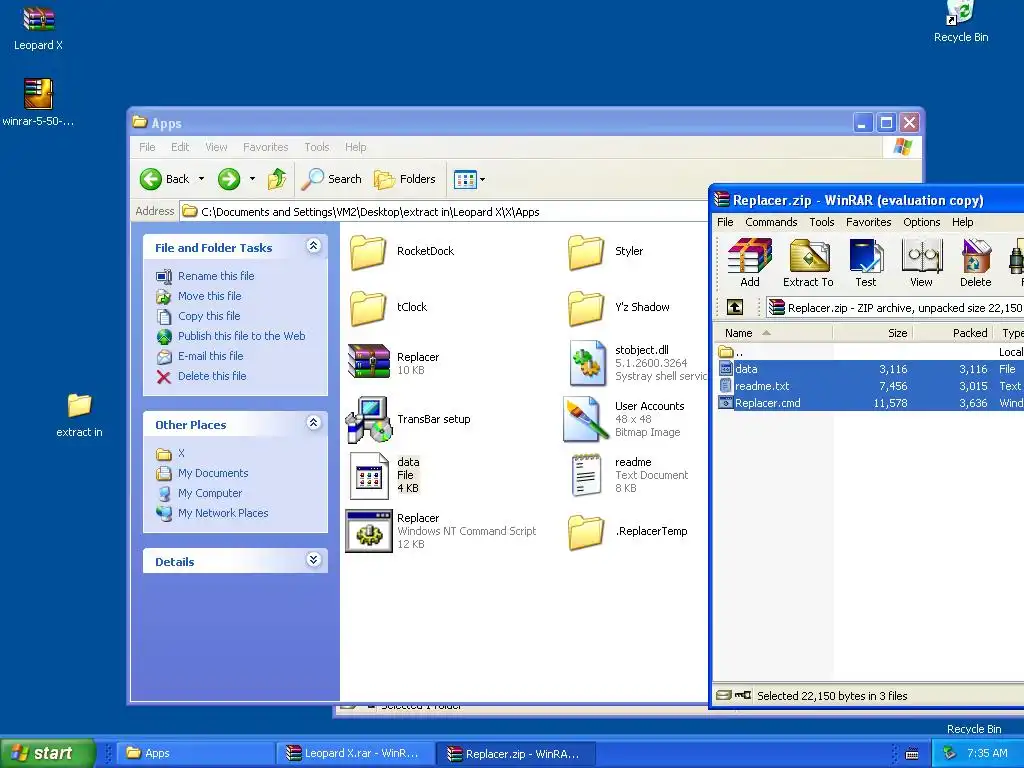Select Leopard X desktop icon
The width and height of the screenshot is (1024, 768).
(39, 27)
